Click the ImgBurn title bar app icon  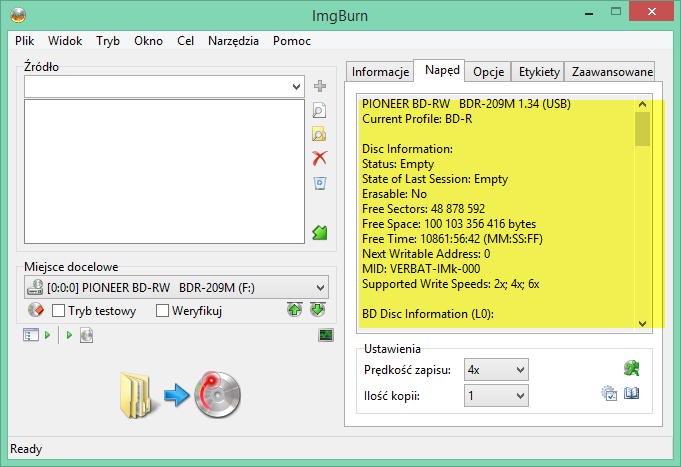pyautogui.click(x=18, y=15)
